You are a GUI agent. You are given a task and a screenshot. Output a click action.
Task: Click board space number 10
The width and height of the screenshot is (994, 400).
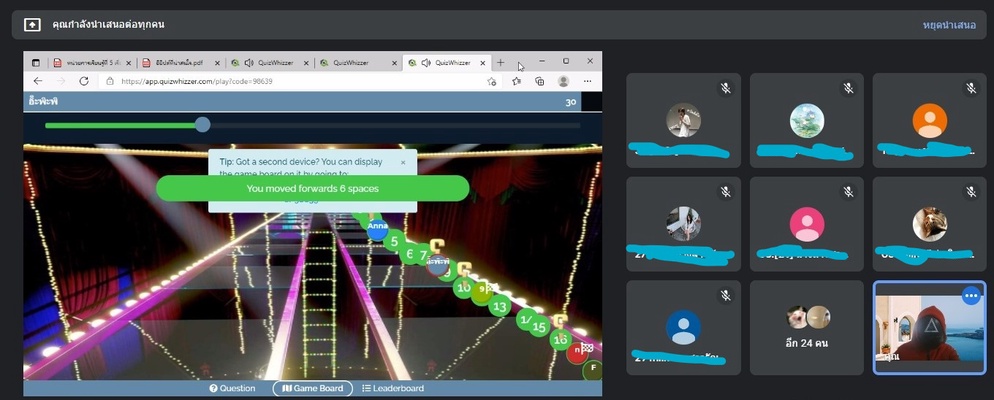(x=464, y=288)
